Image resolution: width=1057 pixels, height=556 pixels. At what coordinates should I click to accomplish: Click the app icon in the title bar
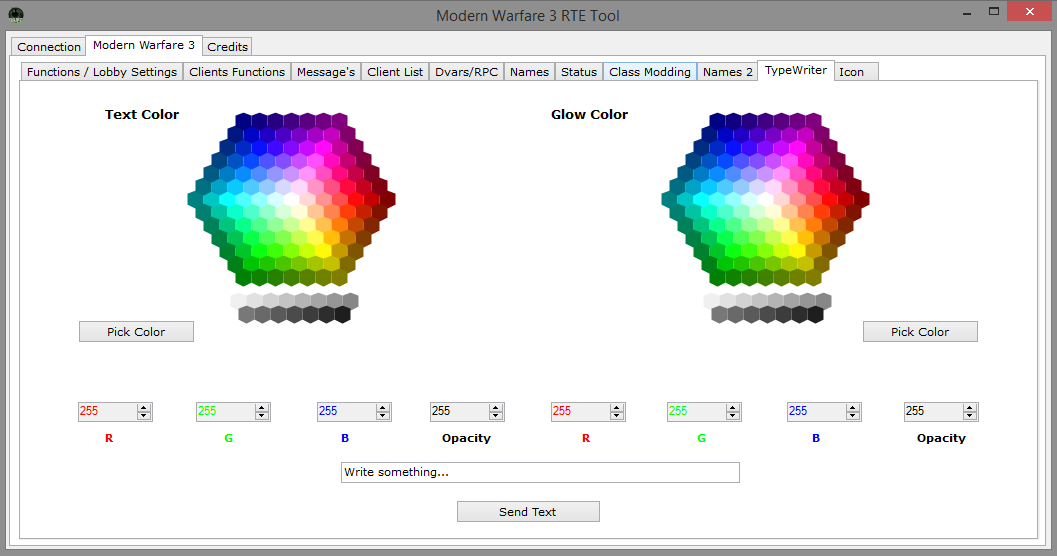click(16, 15)
